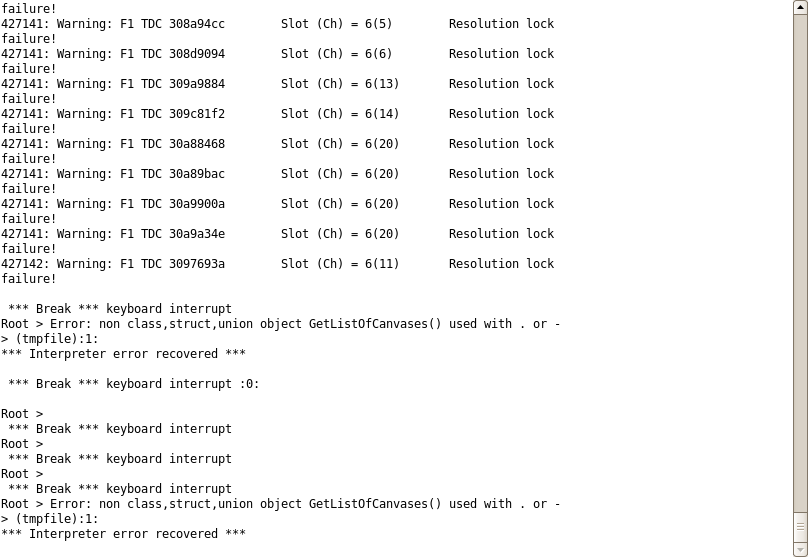Click "Resolution lock" on the Slot 6(5) line
808x557 pixels.
[501, 24]
